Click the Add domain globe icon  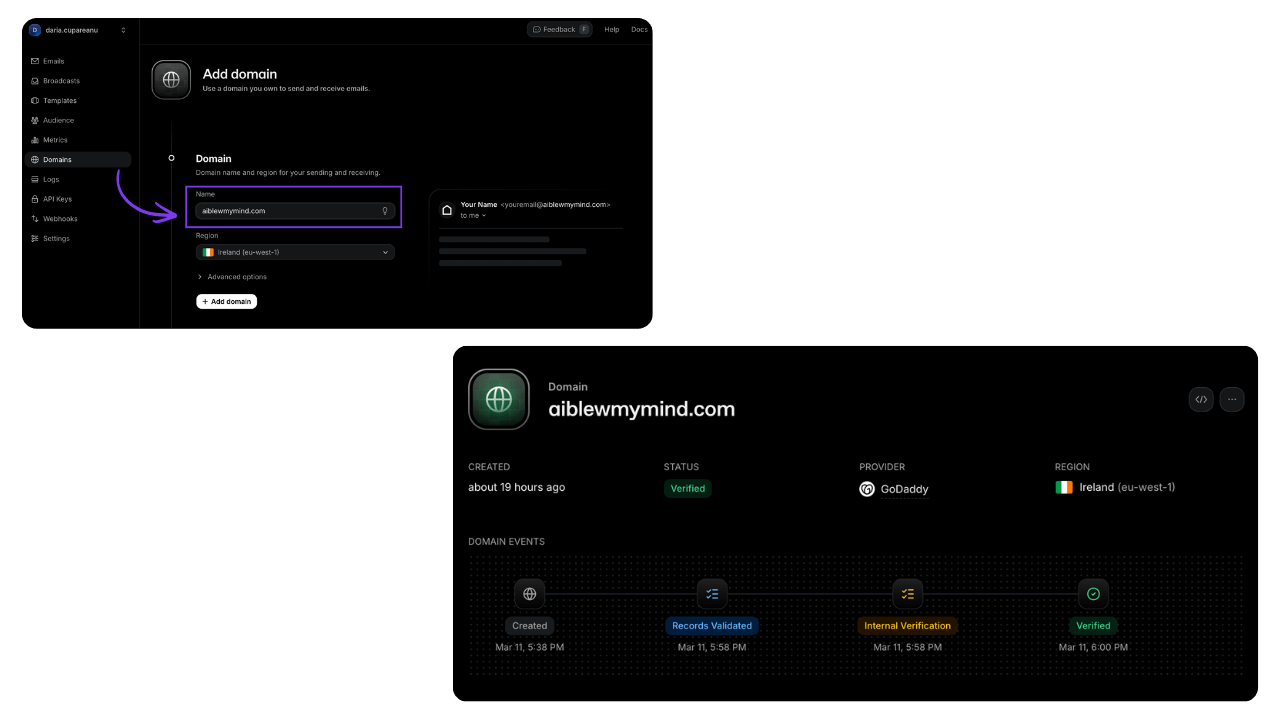pyautogui.click(x=171, y=80)
